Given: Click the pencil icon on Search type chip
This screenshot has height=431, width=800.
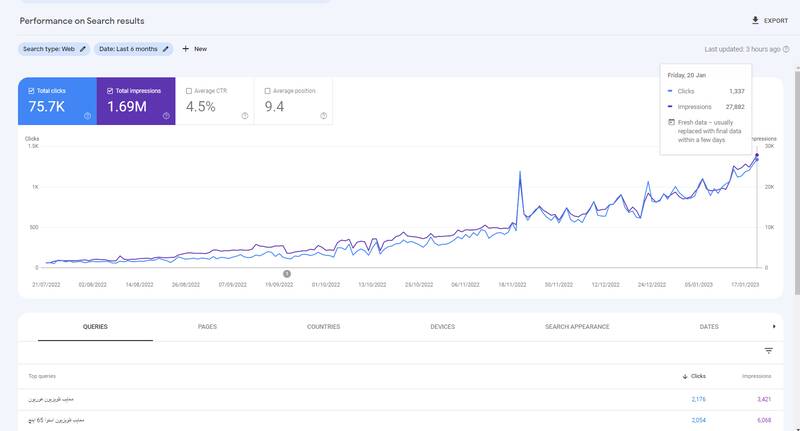Looking at the screenshot, I should click(x=83, y=49).
